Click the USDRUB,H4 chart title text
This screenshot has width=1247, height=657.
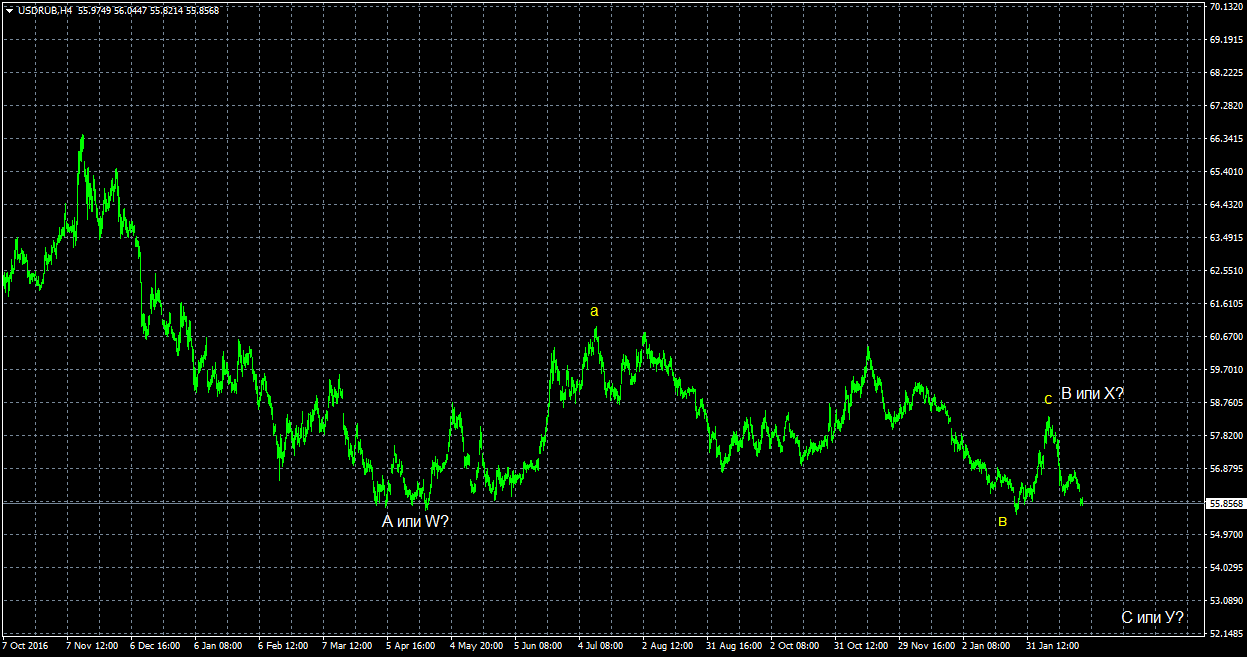click(x=44, y=10)
